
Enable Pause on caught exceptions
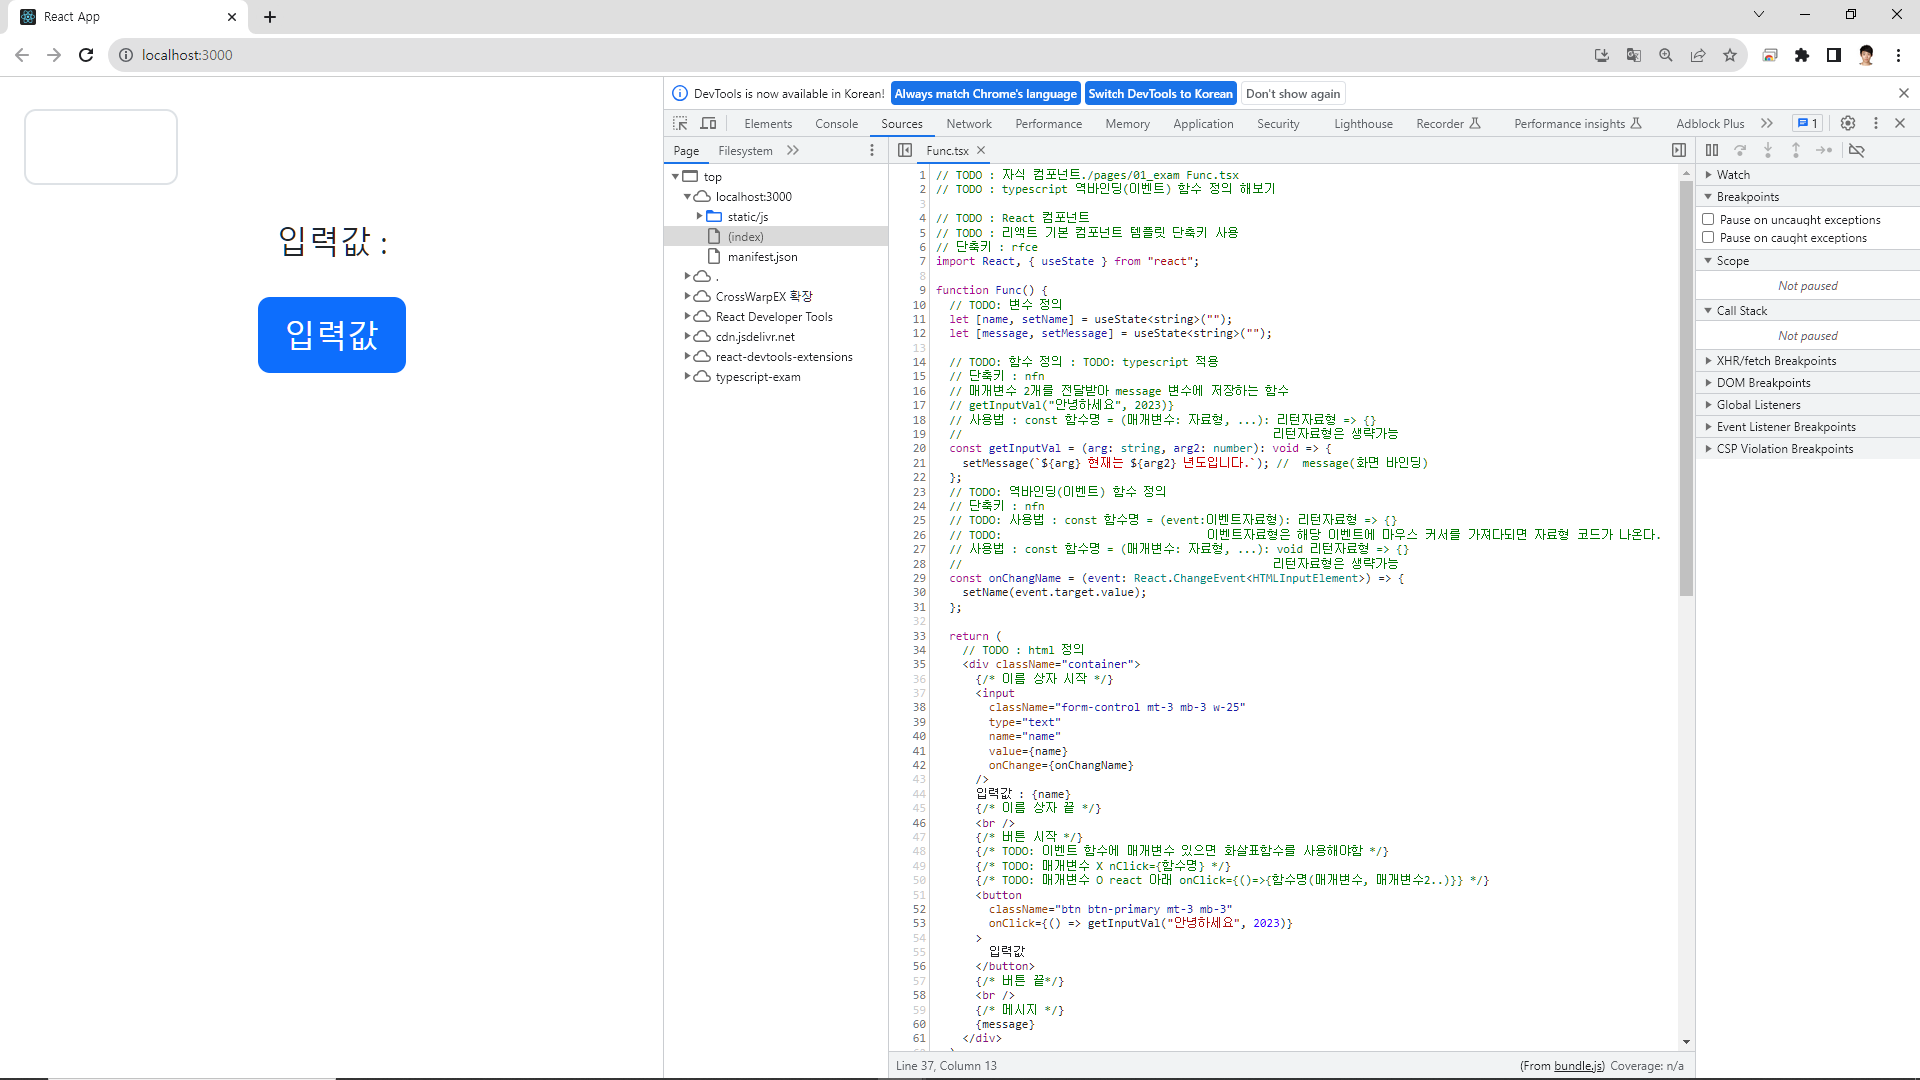[1709, 238]
